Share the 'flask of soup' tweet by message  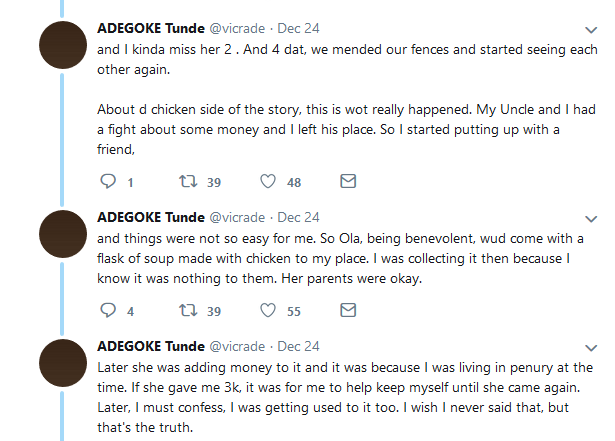point(348,310)
